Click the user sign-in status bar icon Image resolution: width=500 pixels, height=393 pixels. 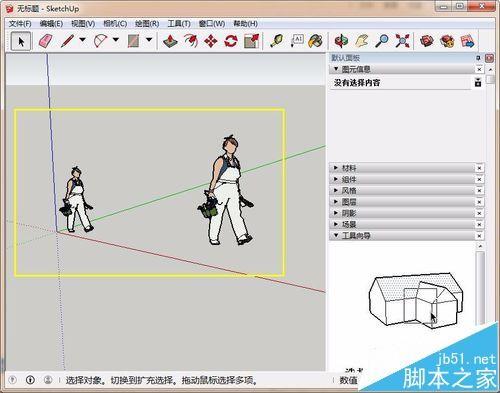point(48,380)
